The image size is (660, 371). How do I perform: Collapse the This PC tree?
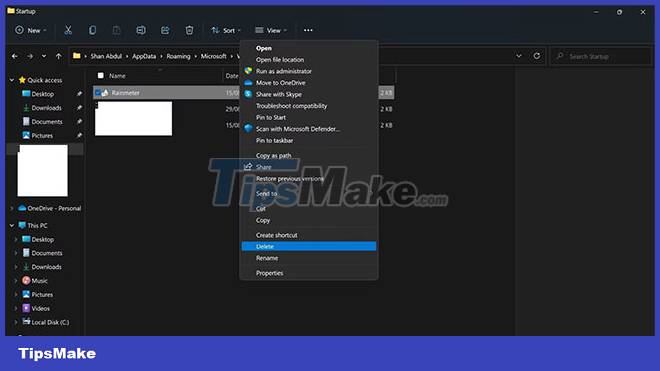(12, 226)
